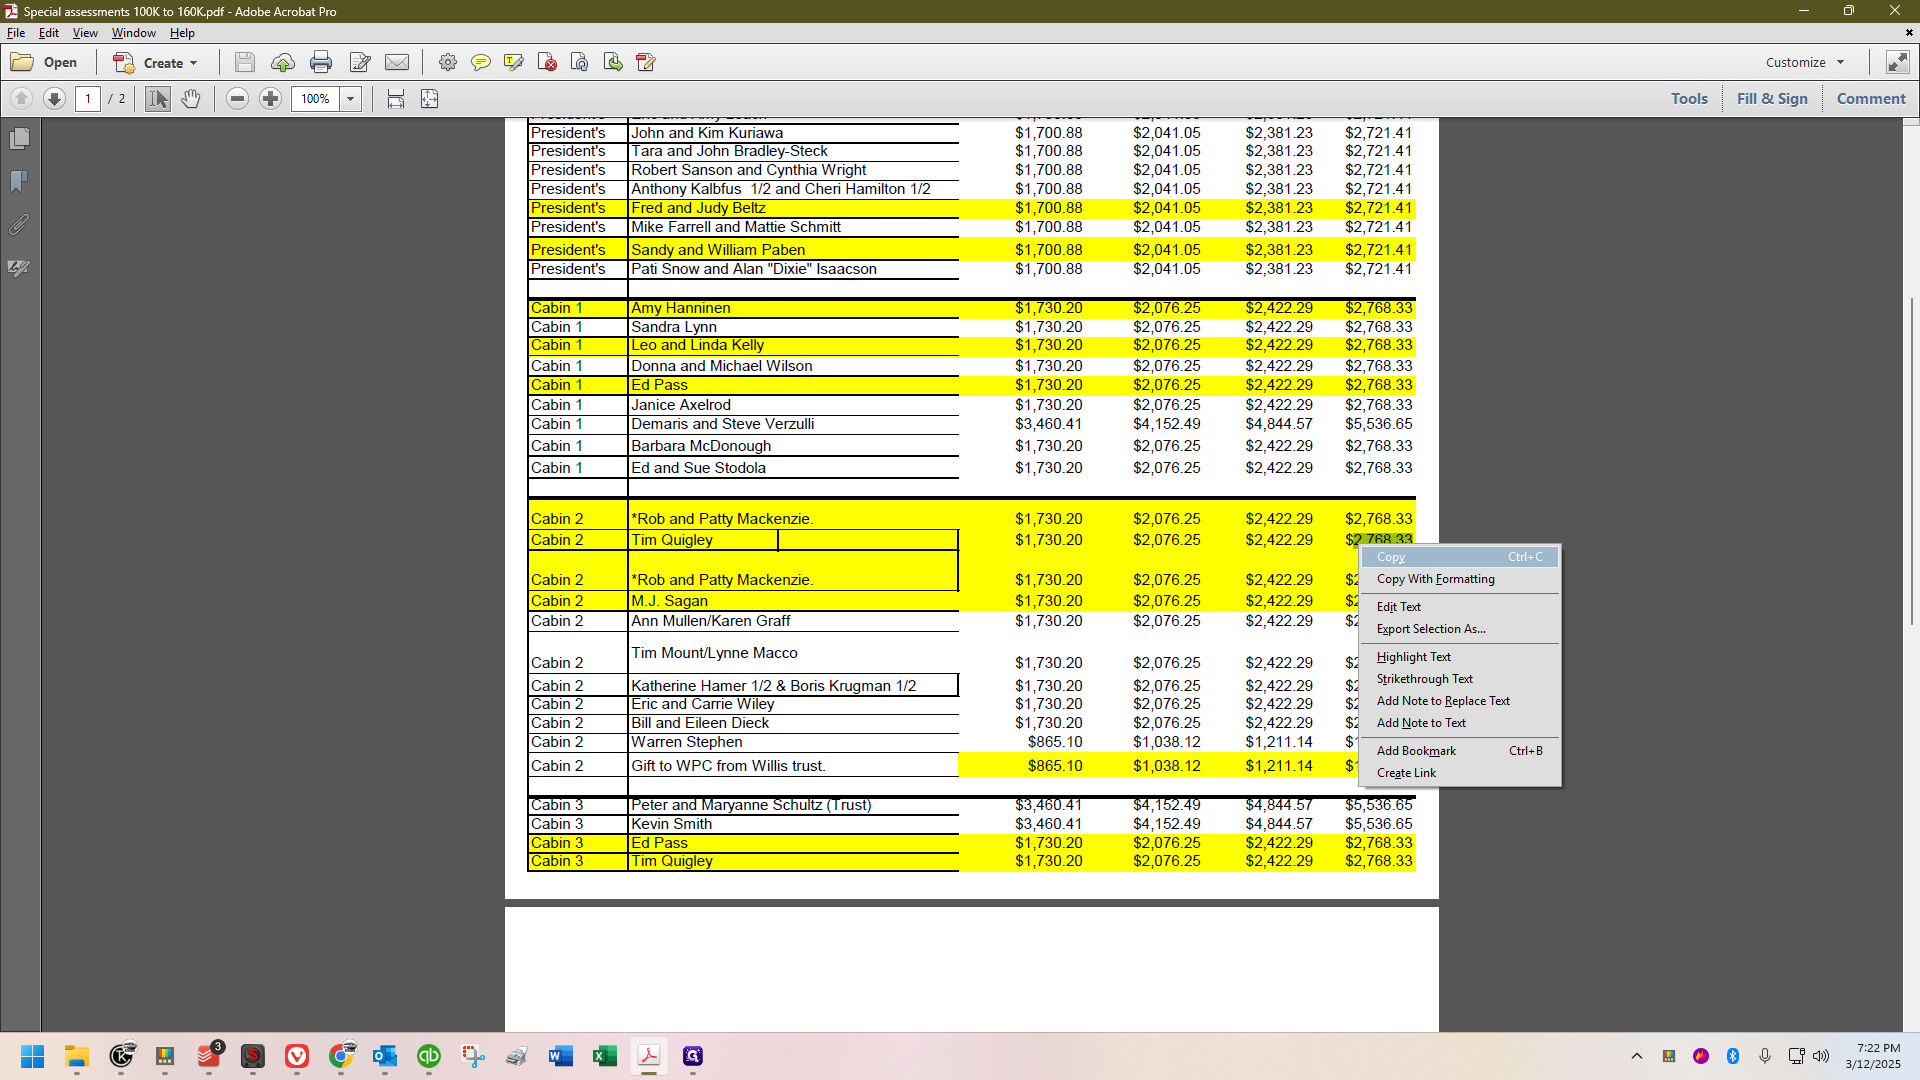Choose Export Selection As...
Image resolution: width=1920 pixels, height=1080 pixels.
click(x=1460, y=629)
